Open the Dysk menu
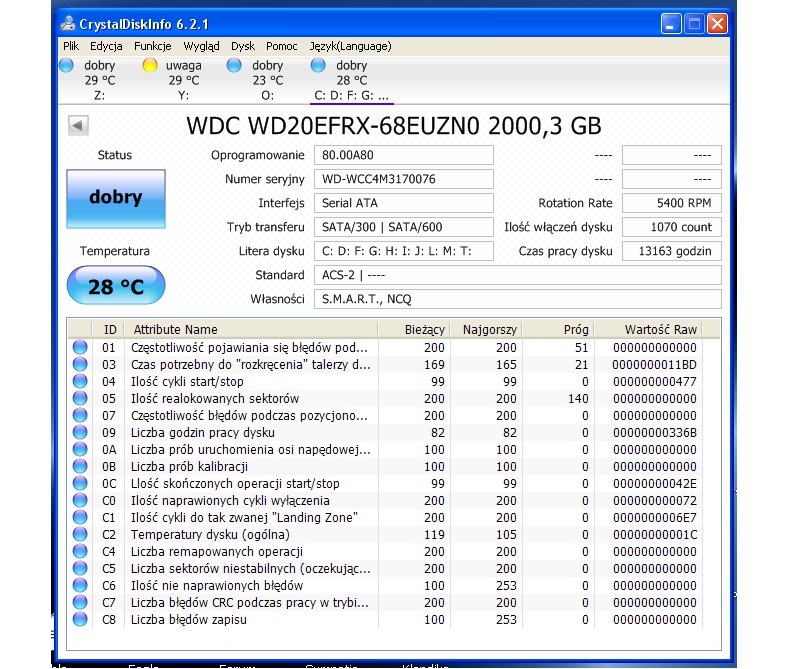800x669 pixels. pos(243,46)
